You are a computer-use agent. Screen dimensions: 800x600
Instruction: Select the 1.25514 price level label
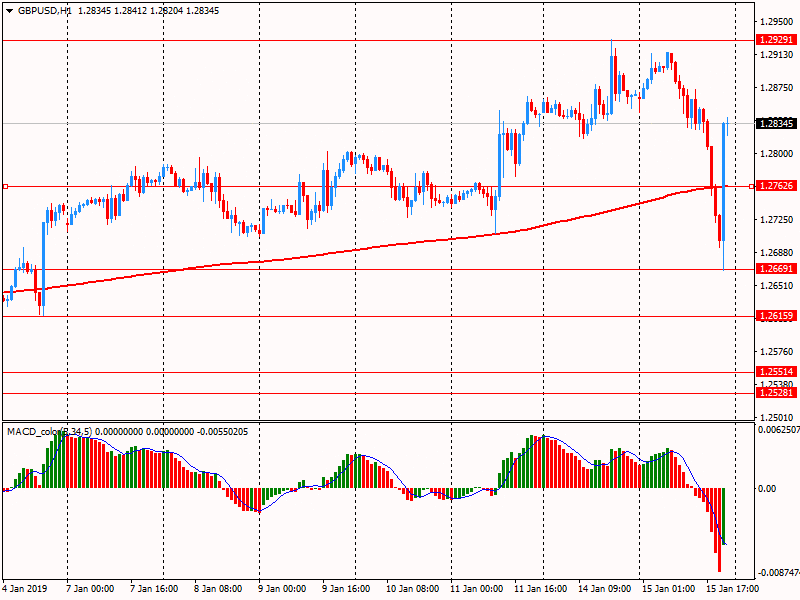click(776, 372)
